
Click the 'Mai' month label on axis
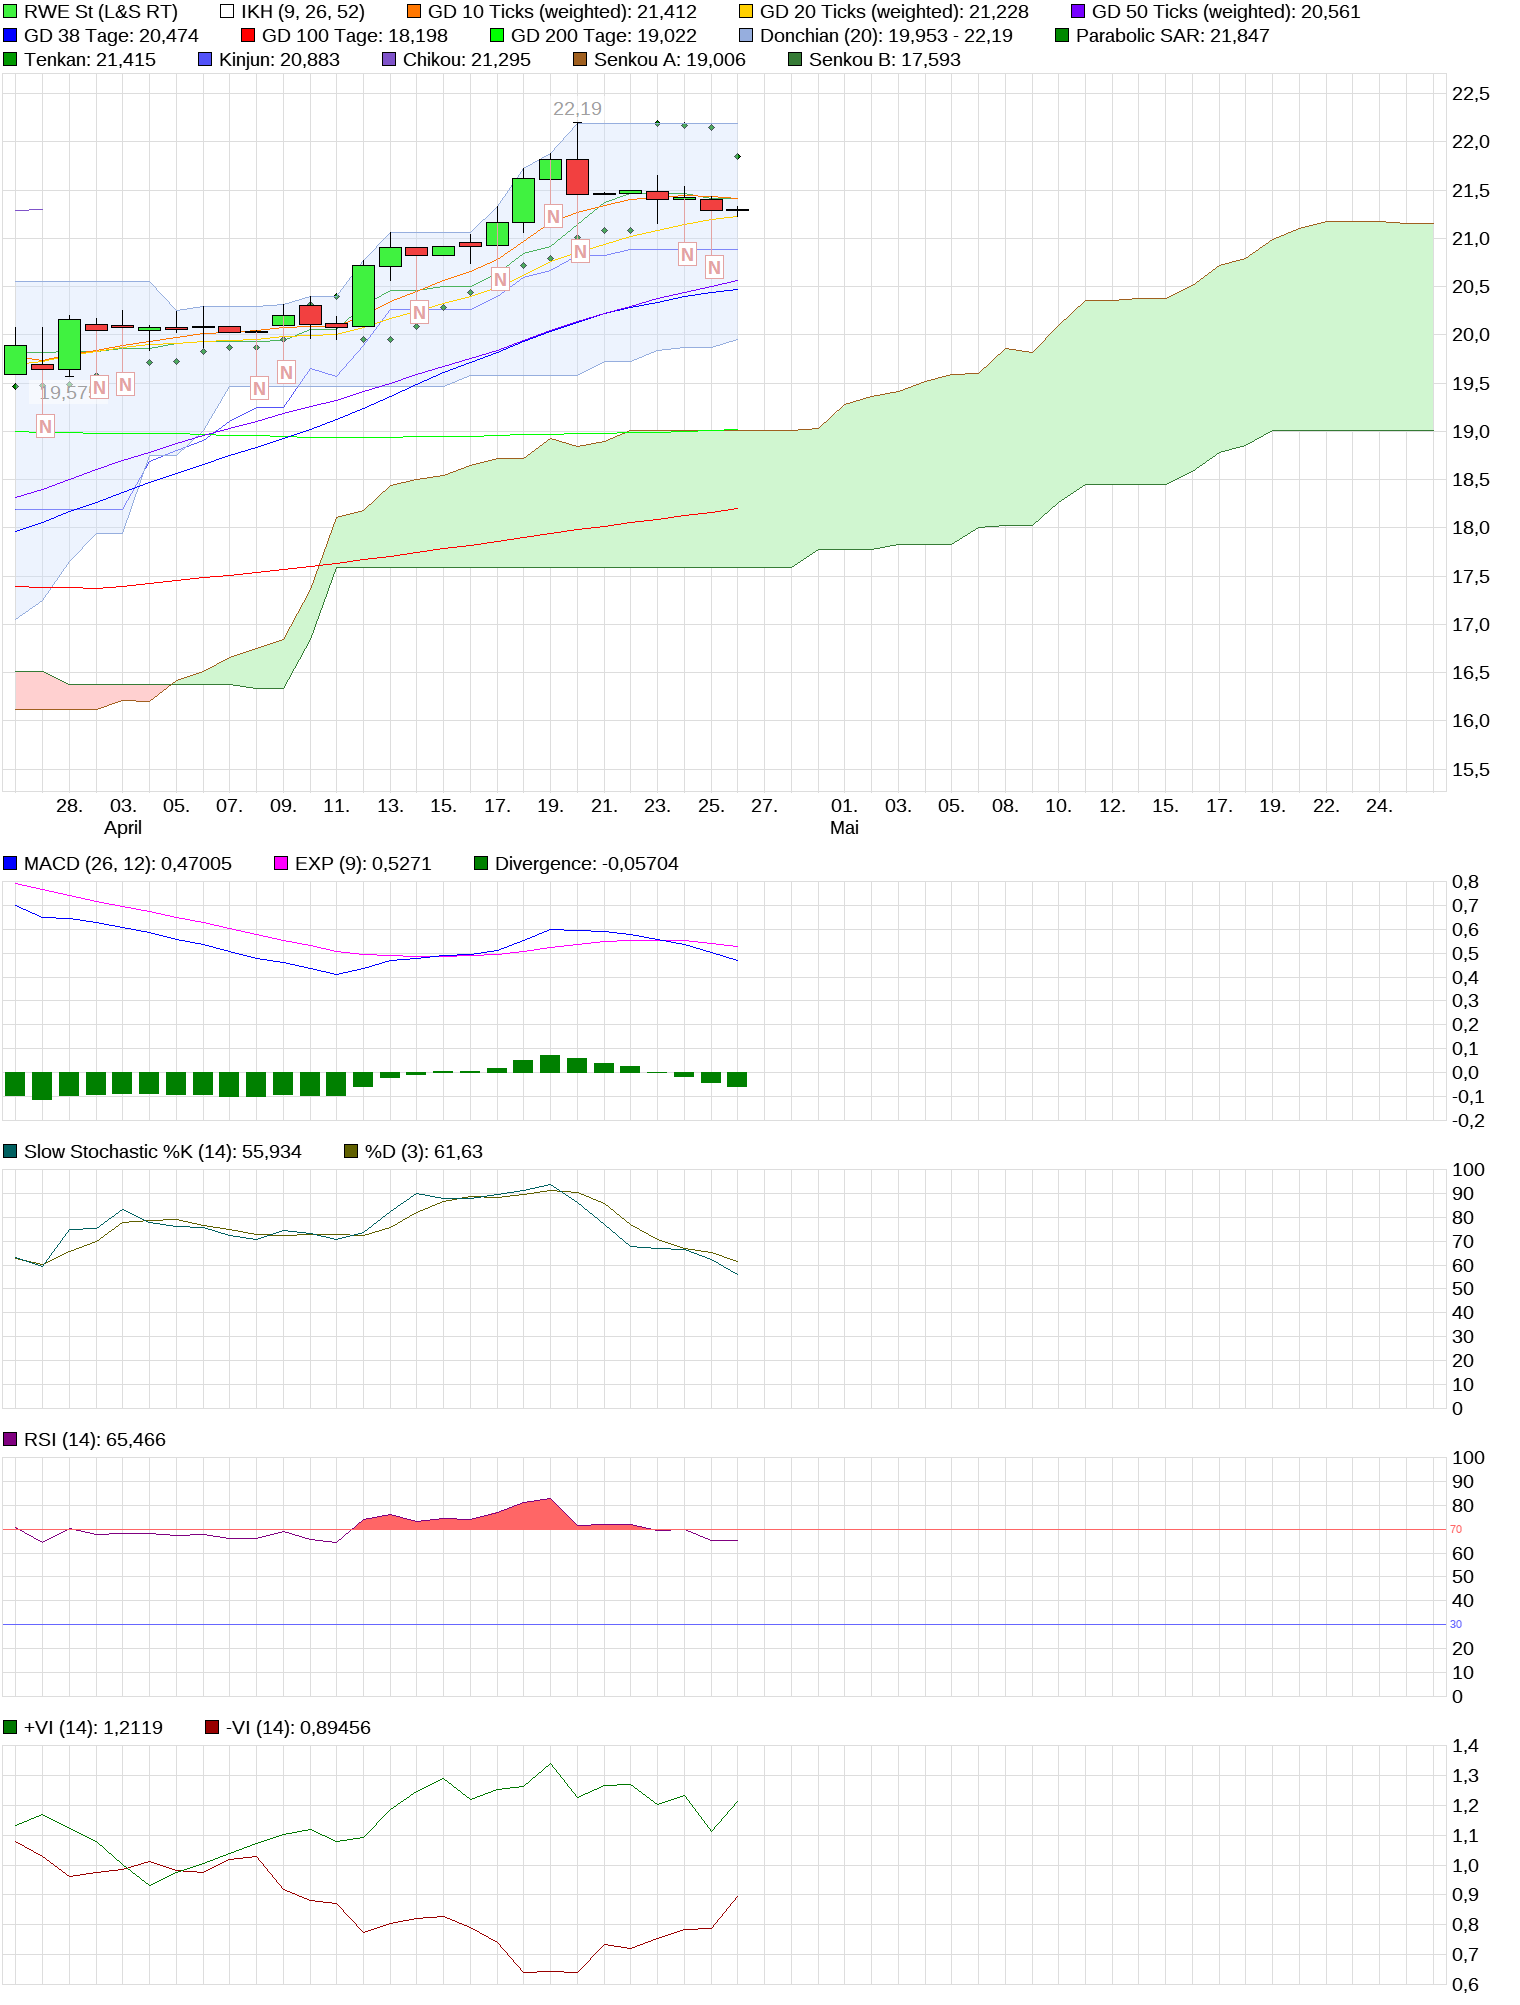point(844,828)
